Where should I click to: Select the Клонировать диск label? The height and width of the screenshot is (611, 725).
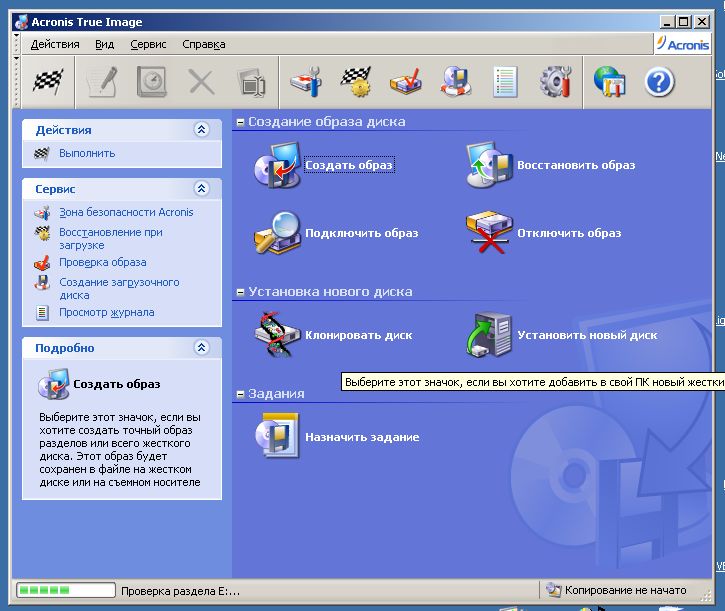tap(359, 335)
